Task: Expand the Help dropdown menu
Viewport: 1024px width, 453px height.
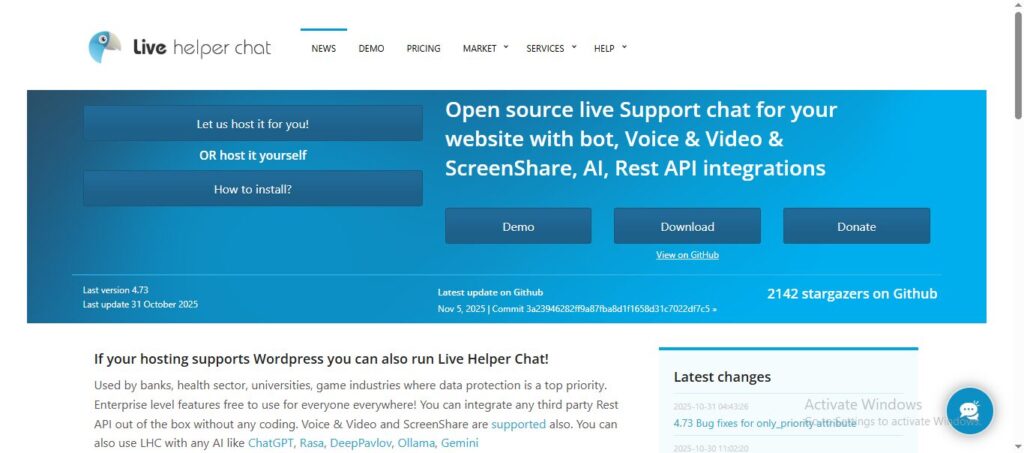Action: click(x=610, y=48)
